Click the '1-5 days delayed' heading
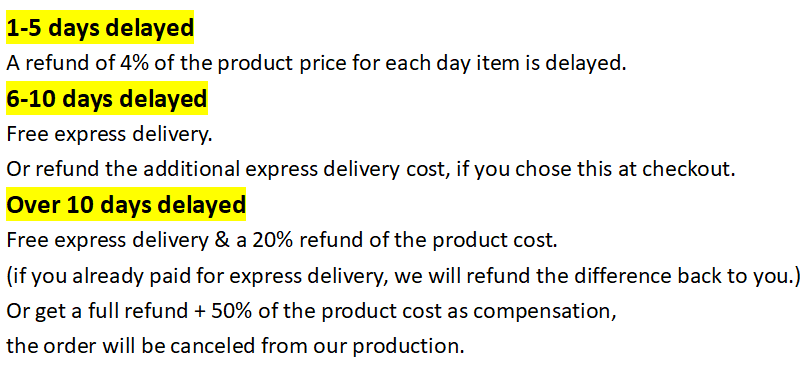This screenshot has width=811, height=365. coord(100,27)
